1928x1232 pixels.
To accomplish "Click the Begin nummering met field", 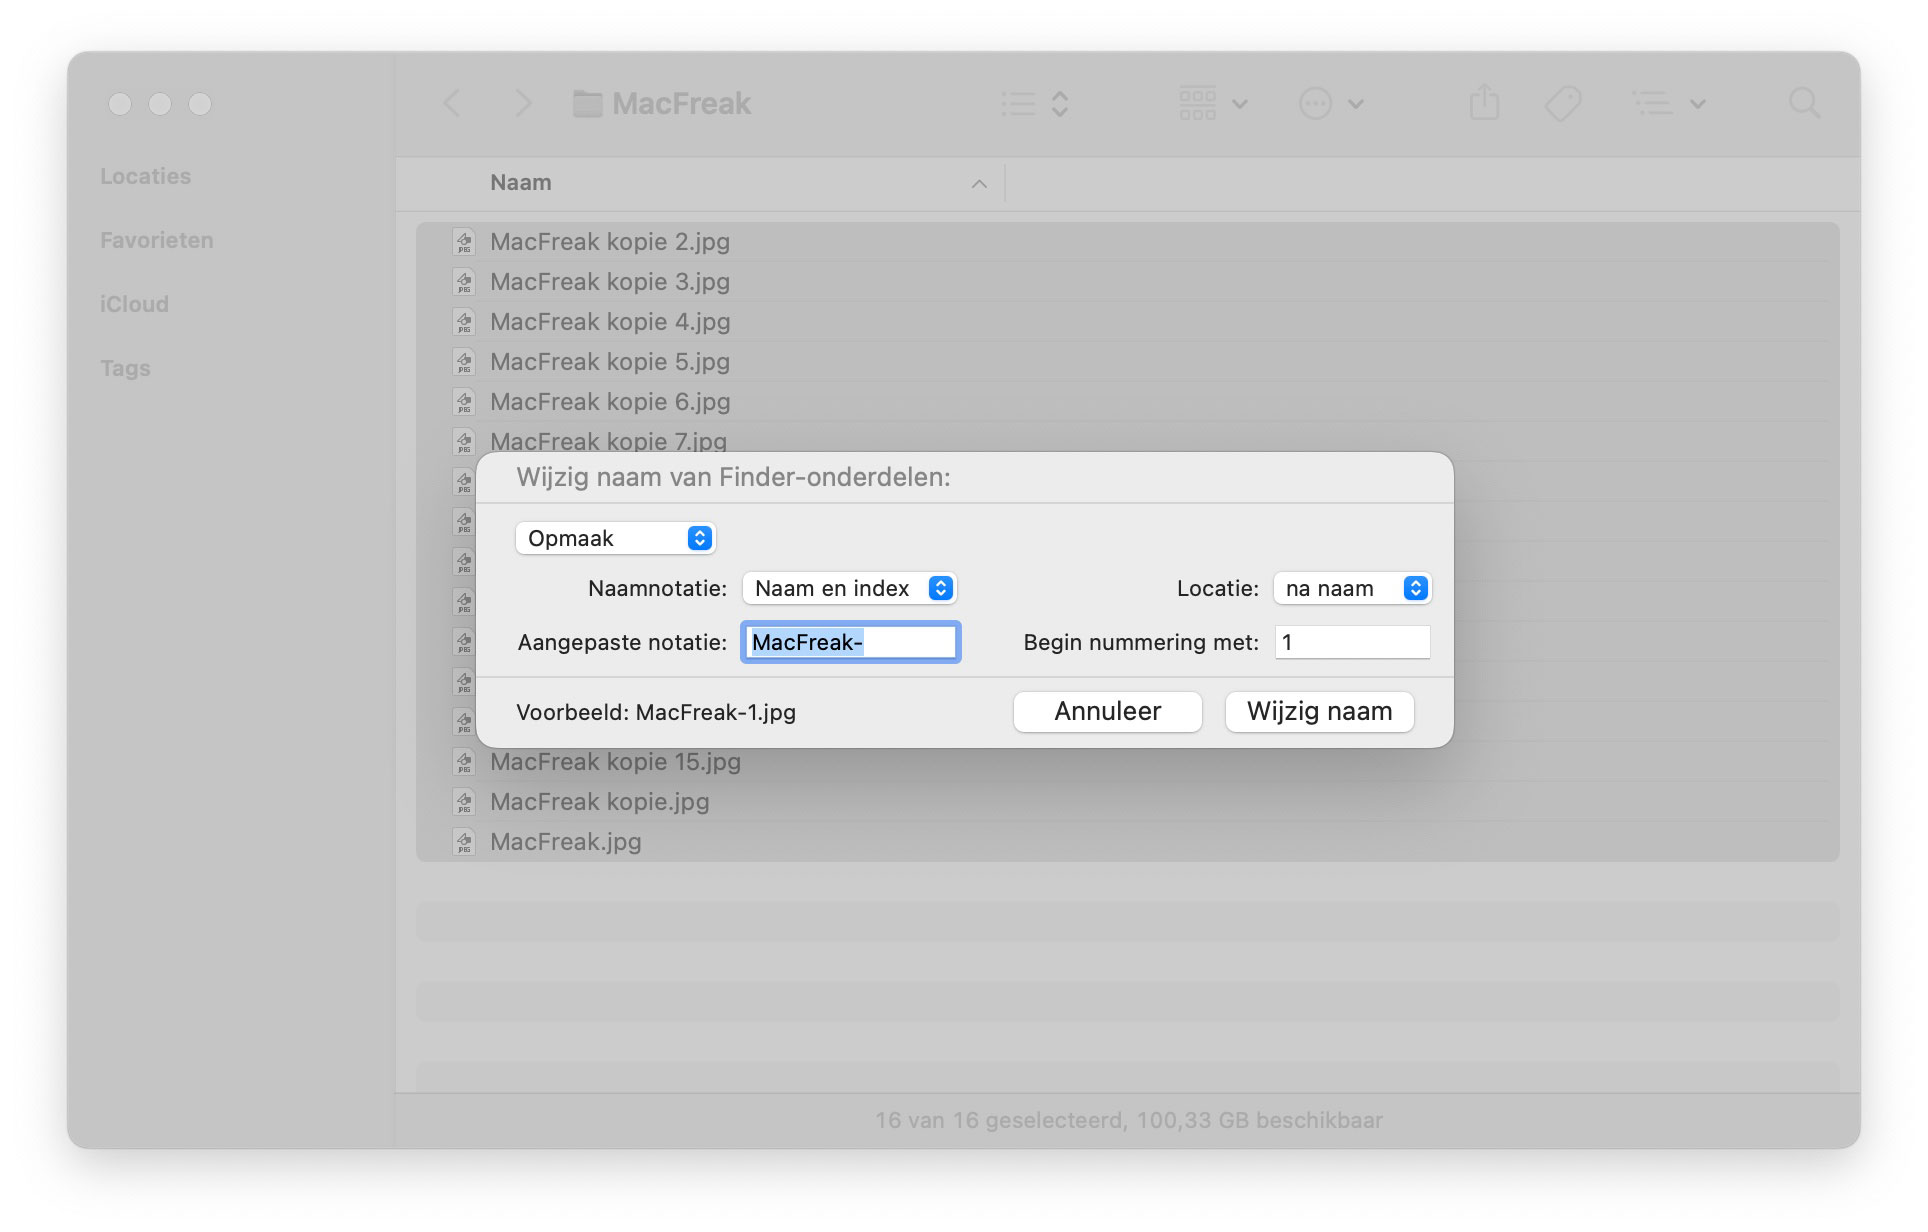I will click(1352, 642).
